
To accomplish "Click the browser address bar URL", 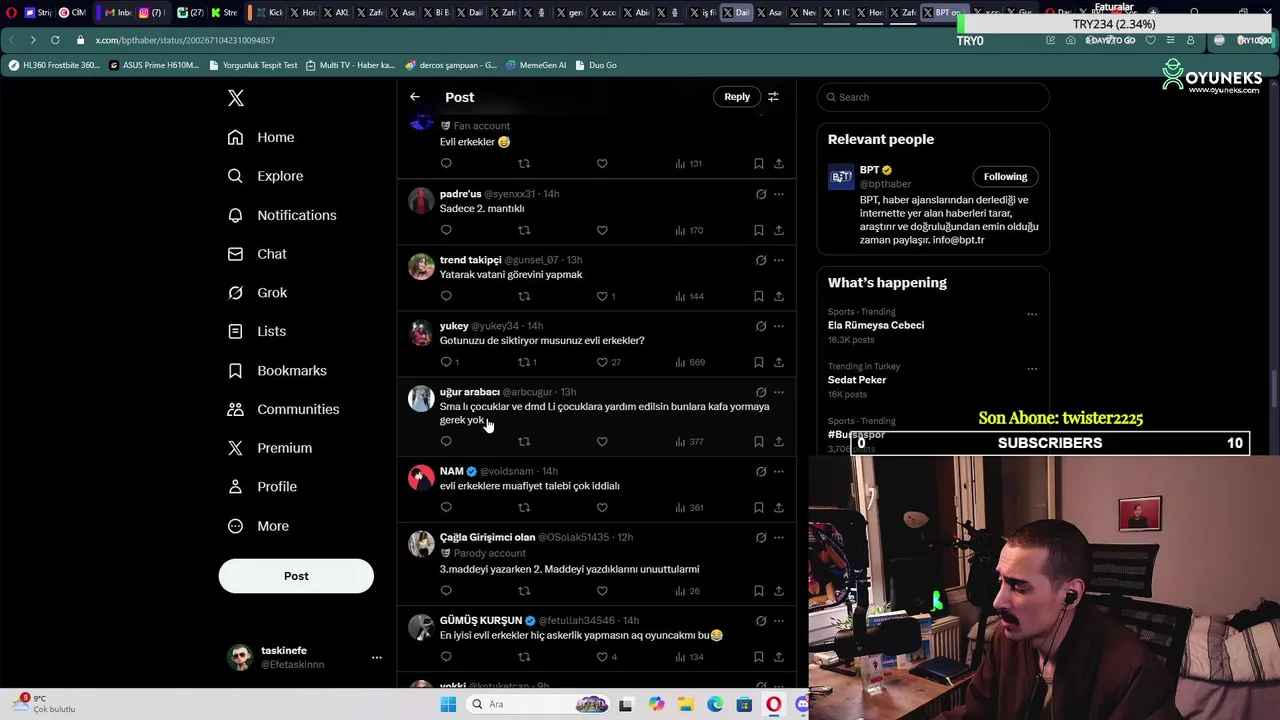I will click(x=185, y=40).
